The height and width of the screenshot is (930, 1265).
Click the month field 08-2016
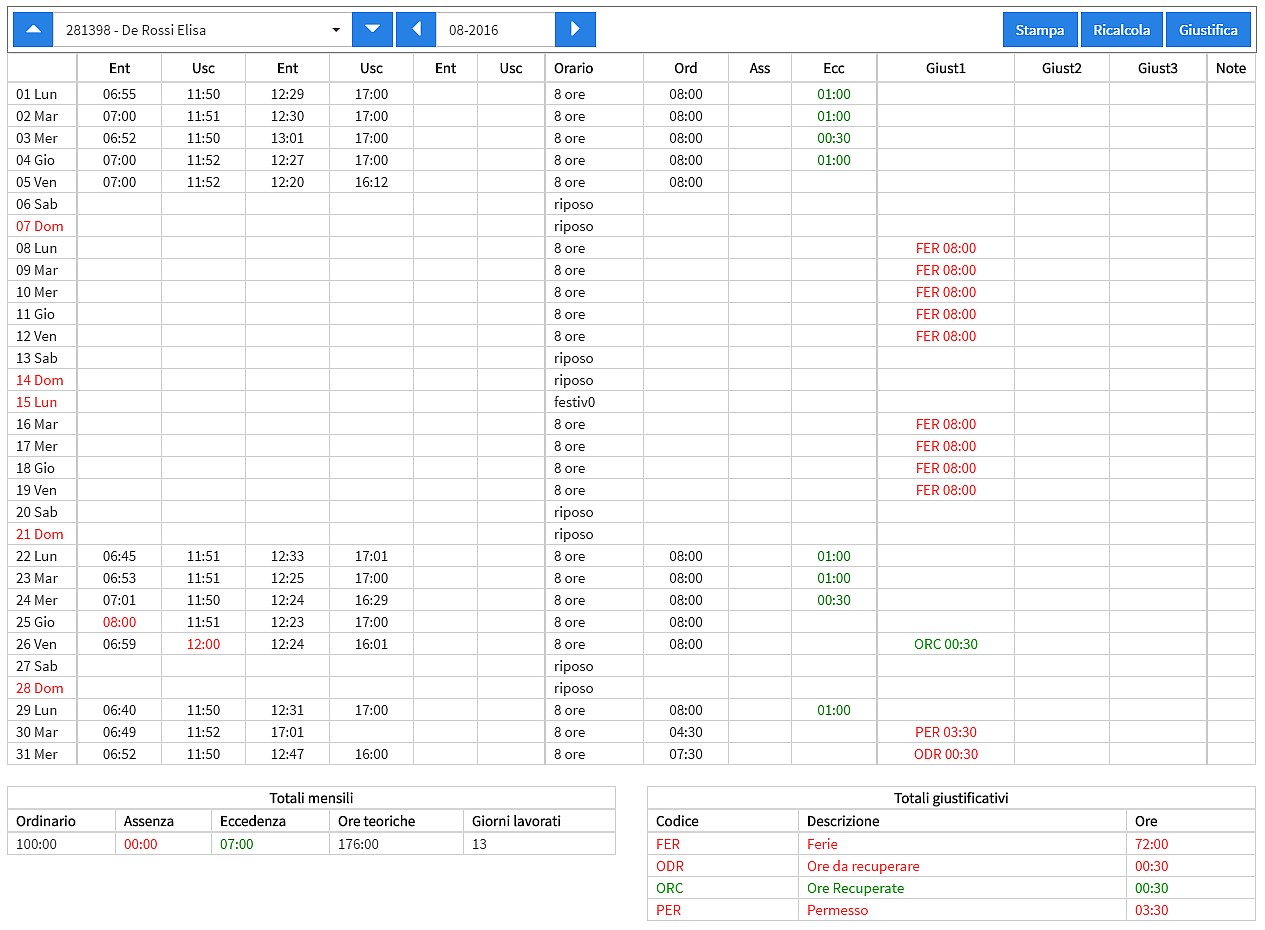[496, 30]
